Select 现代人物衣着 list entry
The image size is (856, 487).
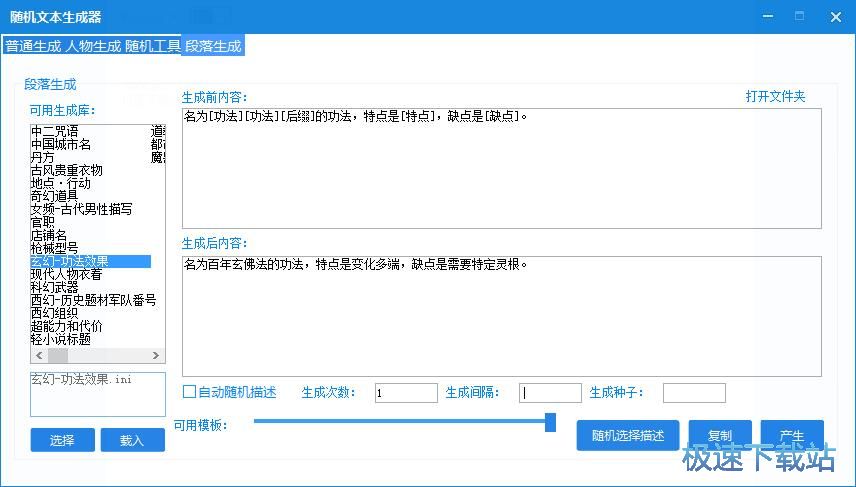(67, 274)
